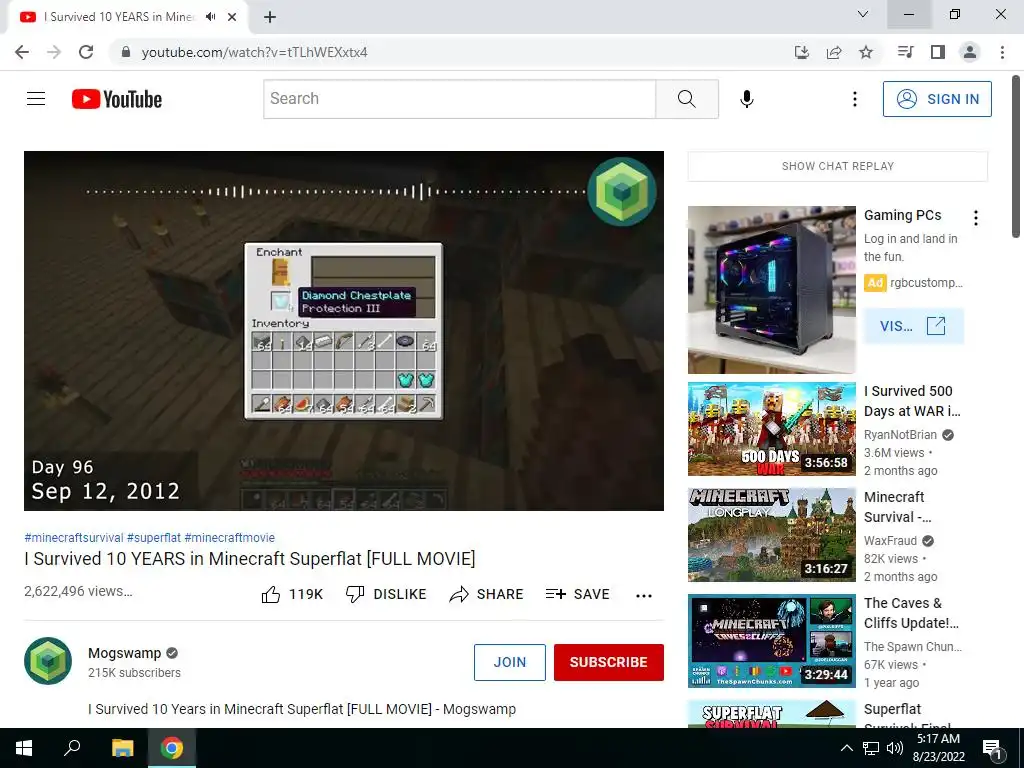Open network status tray icon
1024x768 pixels.
(871, 748)
